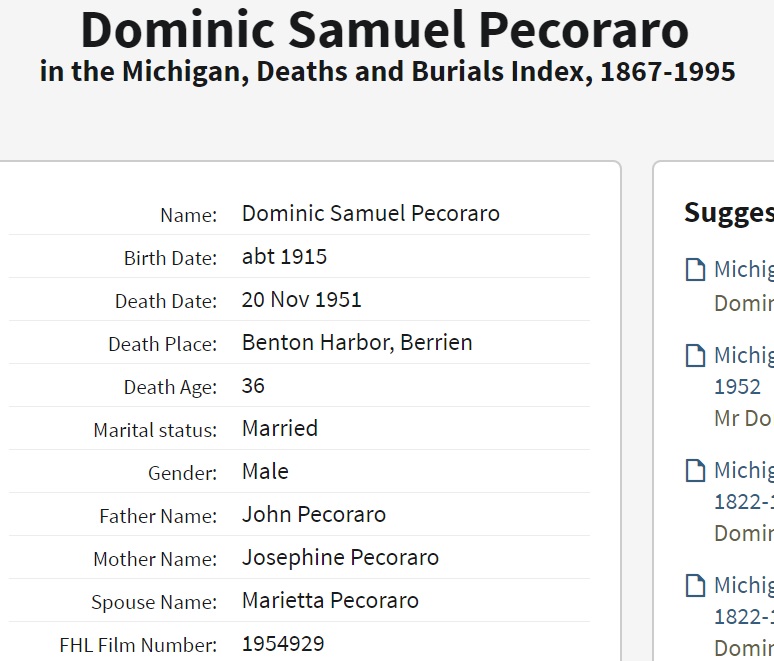Screen dimensions: 774x661
Task: Click the Dominic Samuel Pecoraro page heading
Action: pos(384,31)
